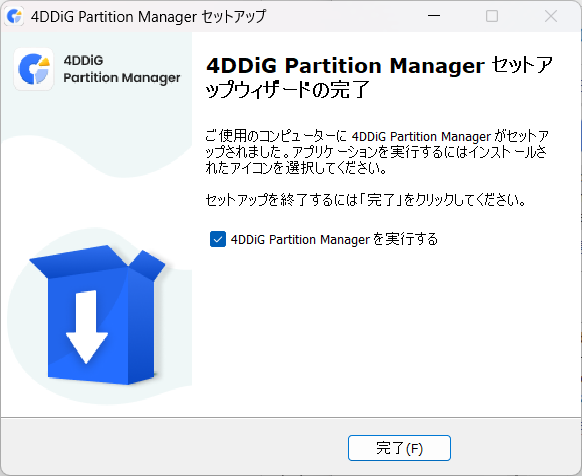Uncheck the 4DDiG Partition Manager を実行する checkbox
The width and height of the screenshot is (582, 476).
coord(218,239)
